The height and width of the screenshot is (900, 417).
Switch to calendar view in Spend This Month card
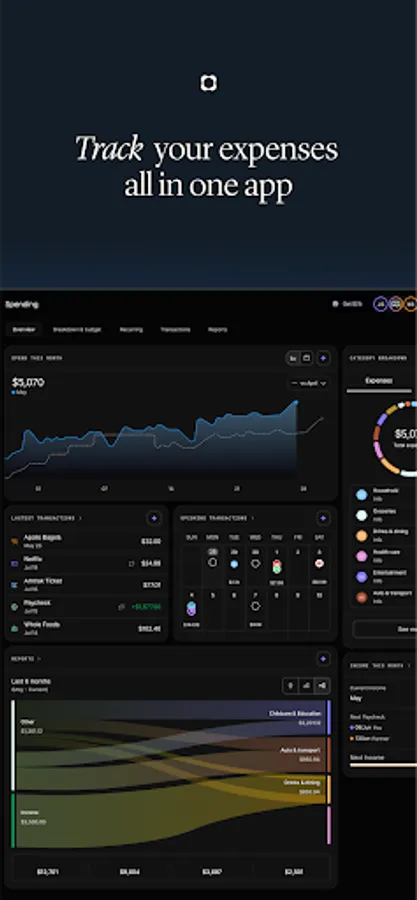306,358
